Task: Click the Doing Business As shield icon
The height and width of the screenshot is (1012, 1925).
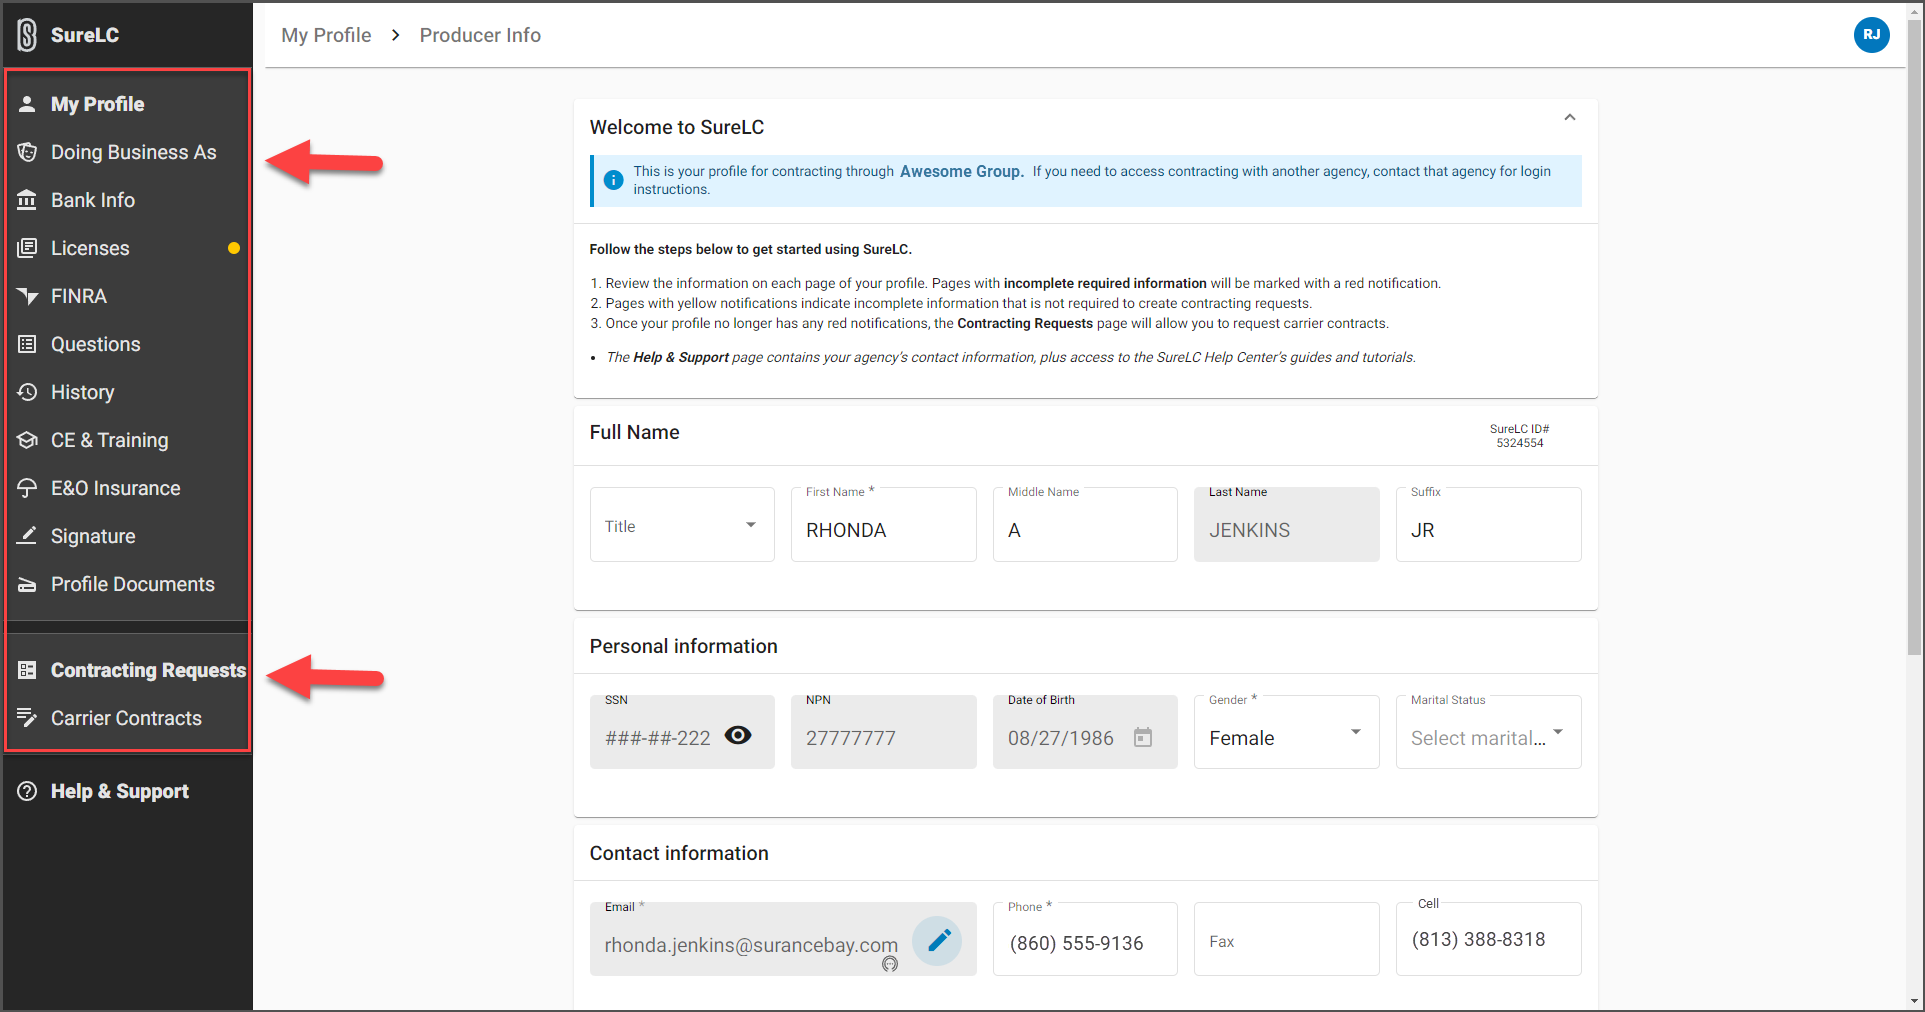Action: (x=27, y=152)
